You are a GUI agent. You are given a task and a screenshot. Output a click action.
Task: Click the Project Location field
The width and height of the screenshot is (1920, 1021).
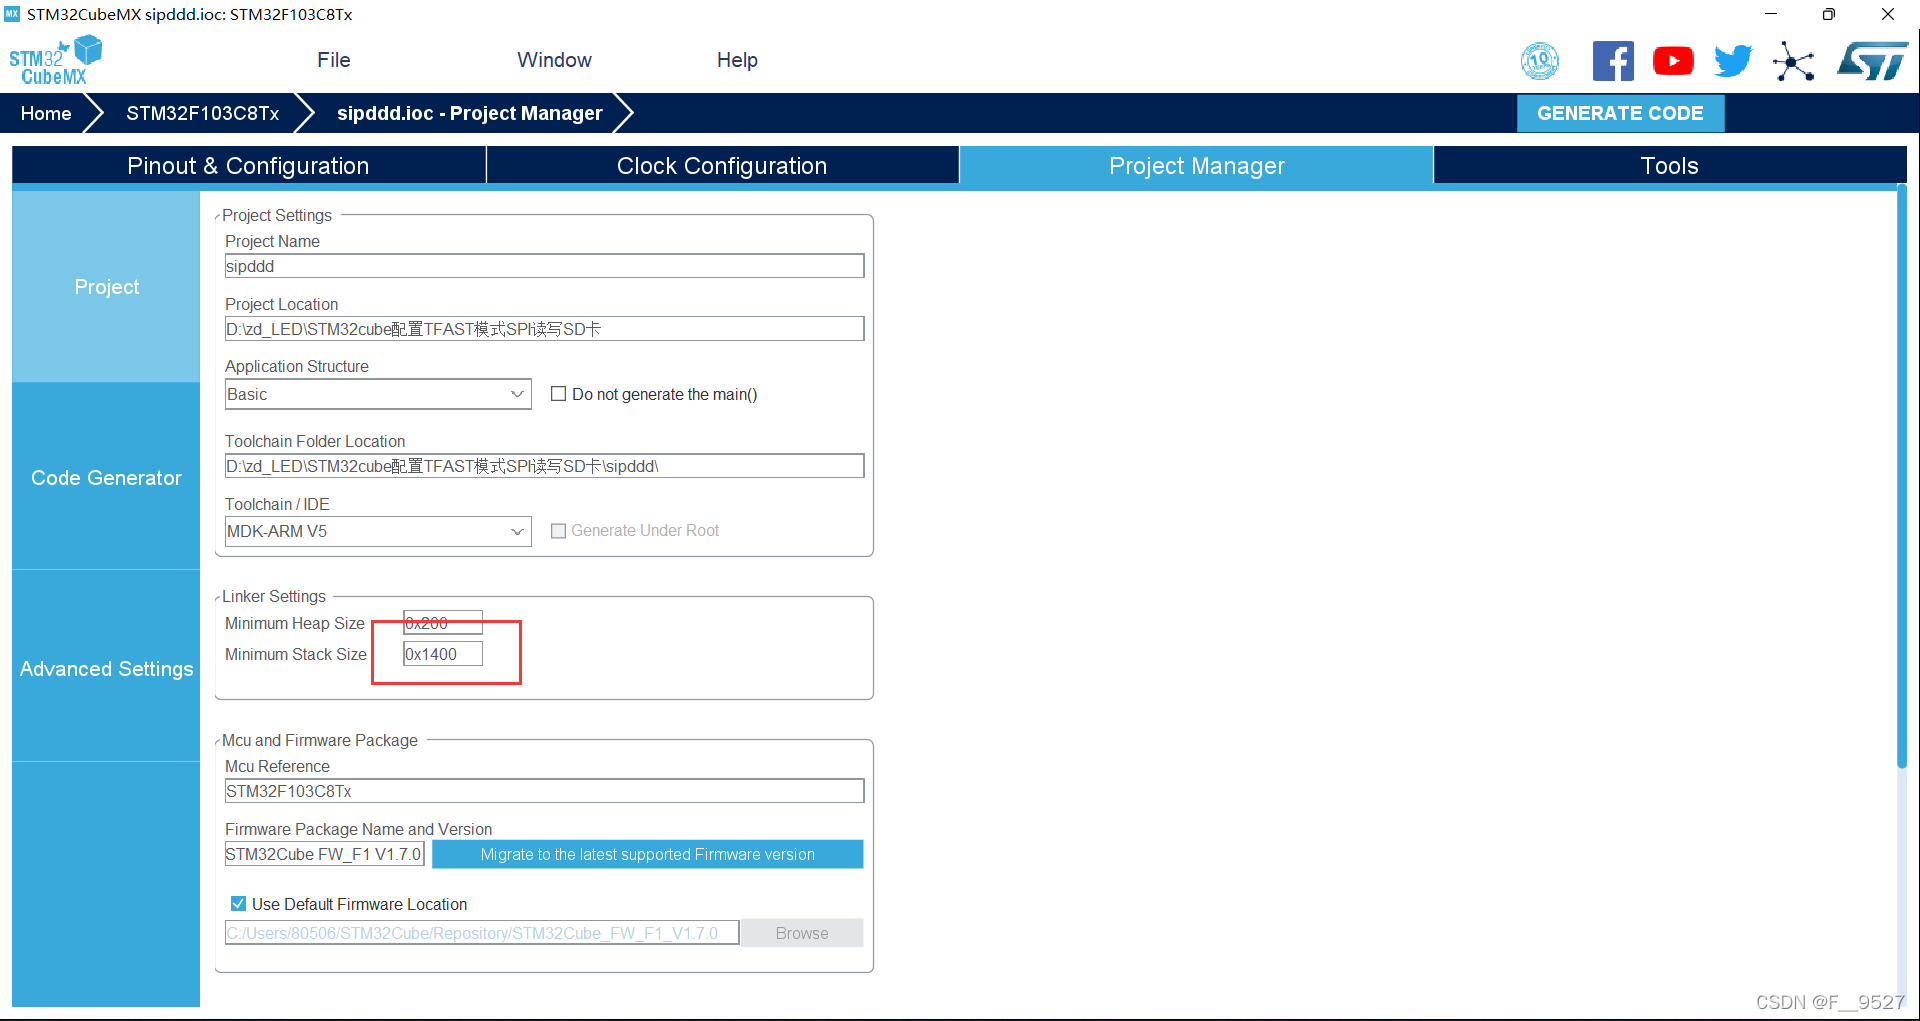pos(544,329)
